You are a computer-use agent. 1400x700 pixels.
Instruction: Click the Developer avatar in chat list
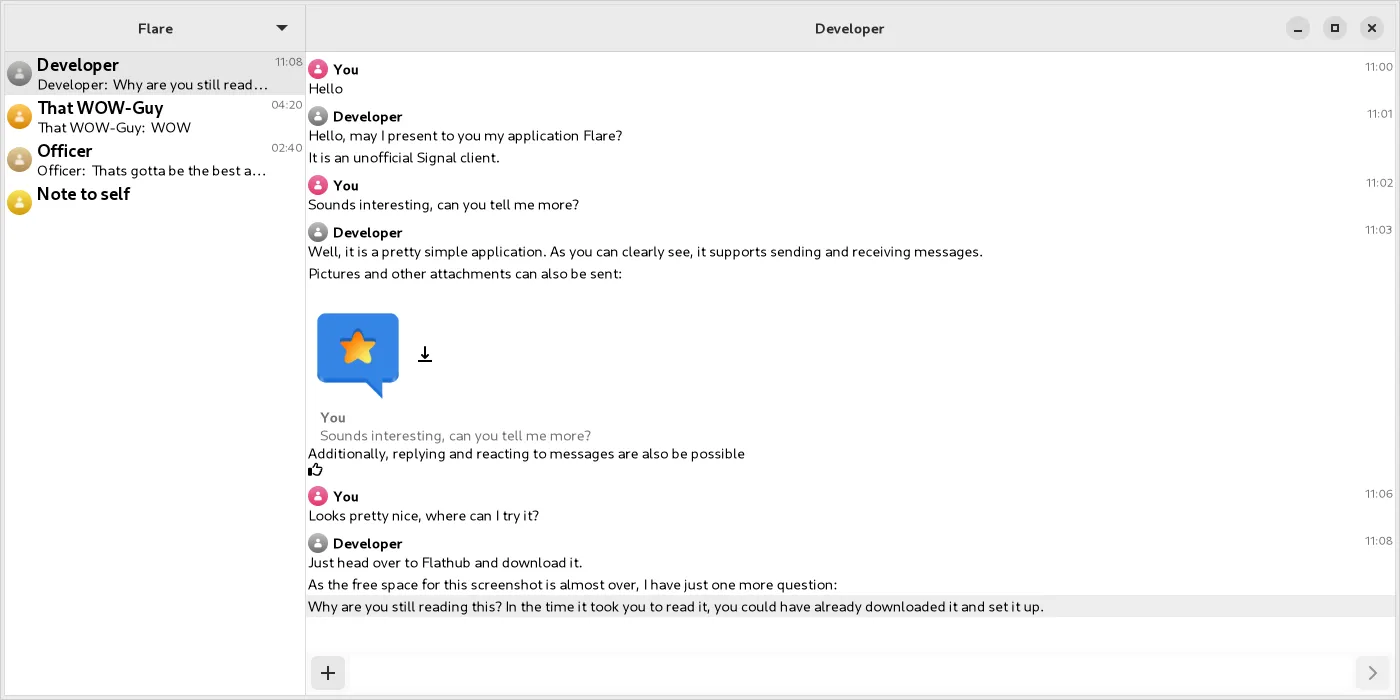tap(19, 74)
